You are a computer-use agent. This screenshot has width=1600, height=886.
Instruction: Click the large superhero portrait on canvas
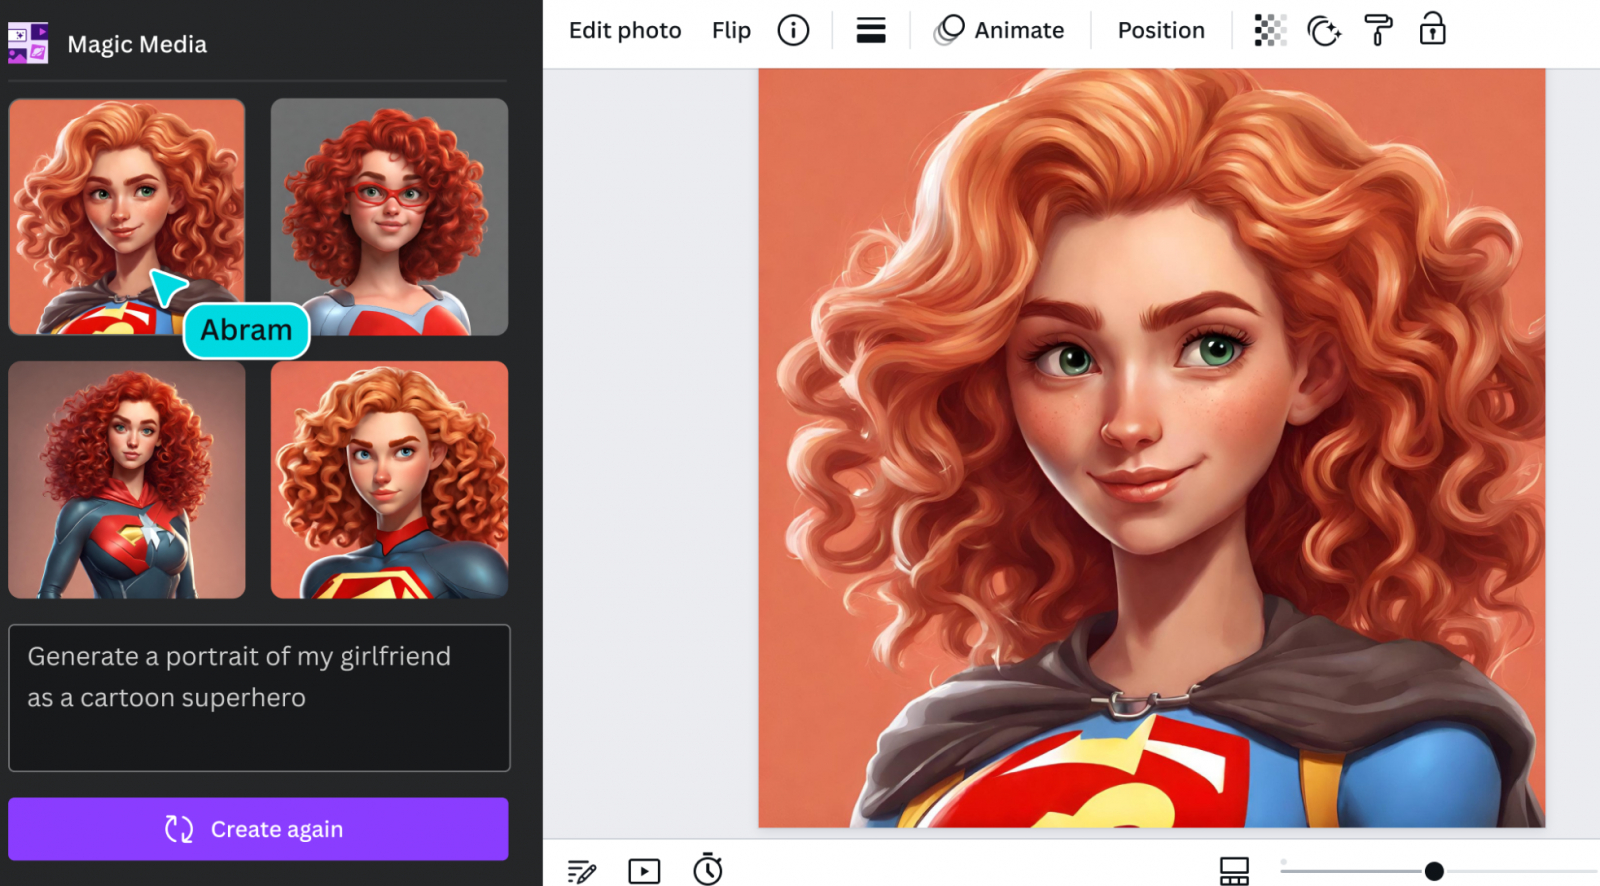pos(1151,448)
